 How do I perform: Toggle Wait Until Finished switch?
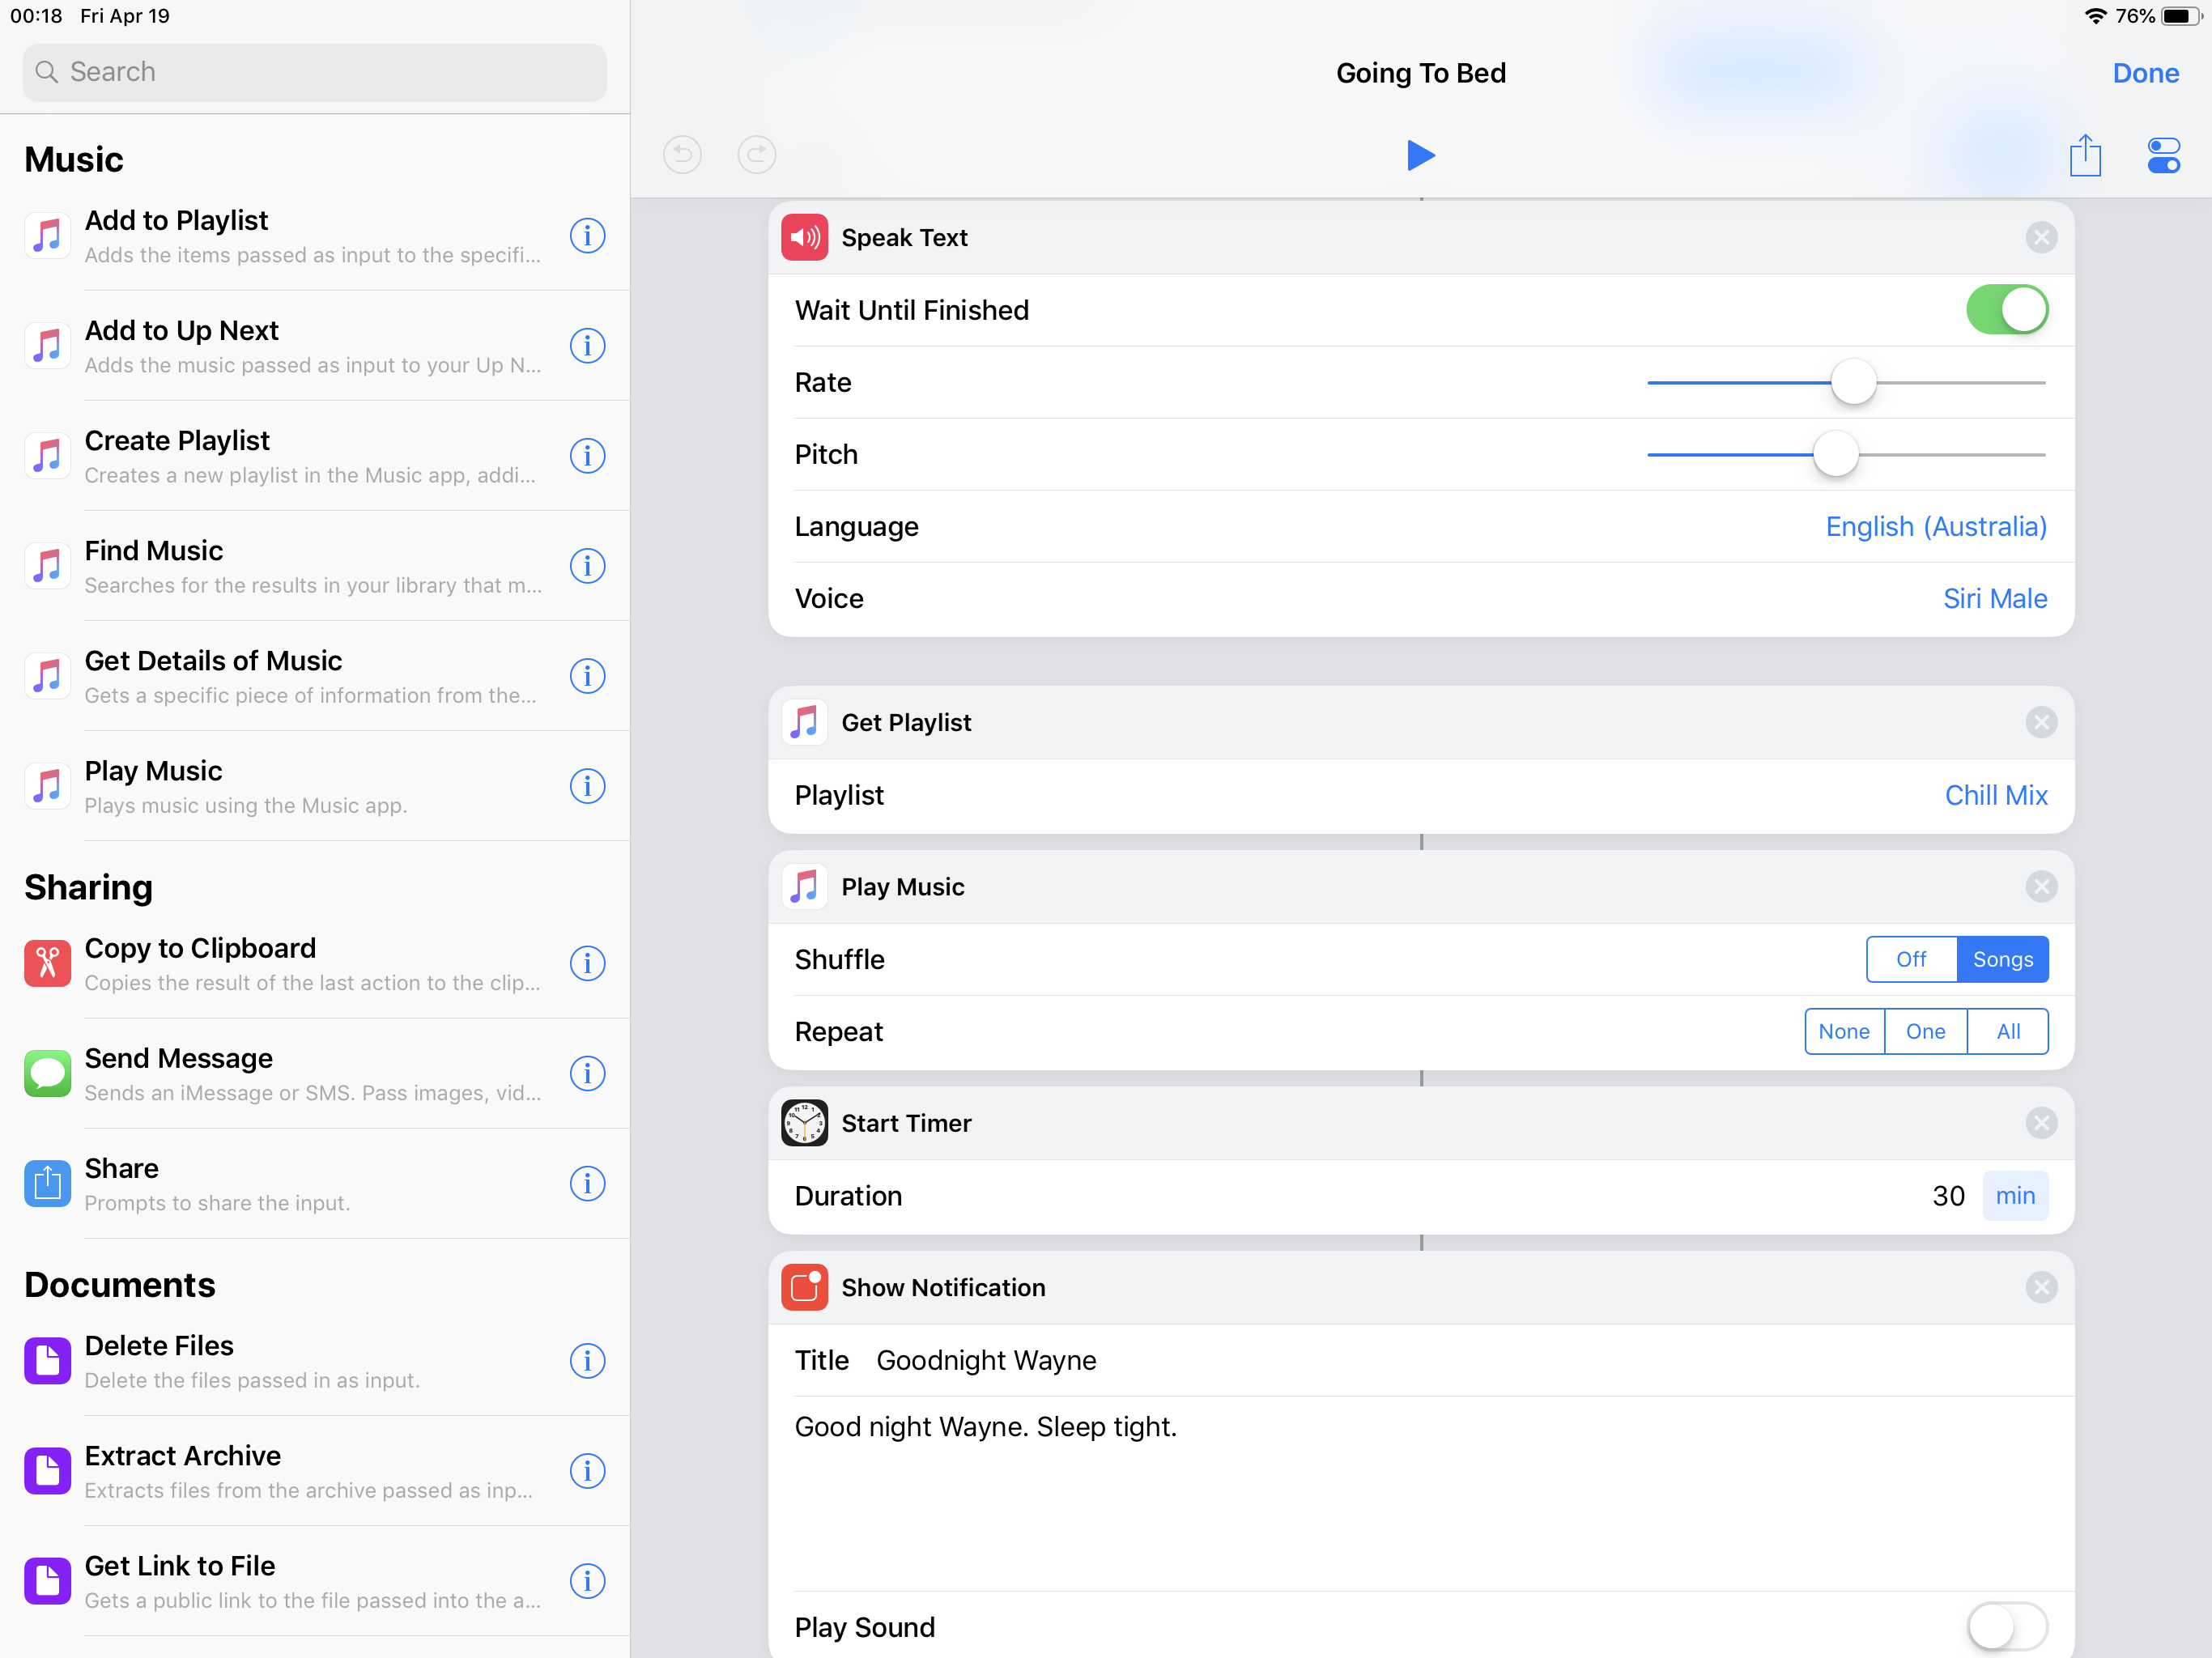point(2007,310)
